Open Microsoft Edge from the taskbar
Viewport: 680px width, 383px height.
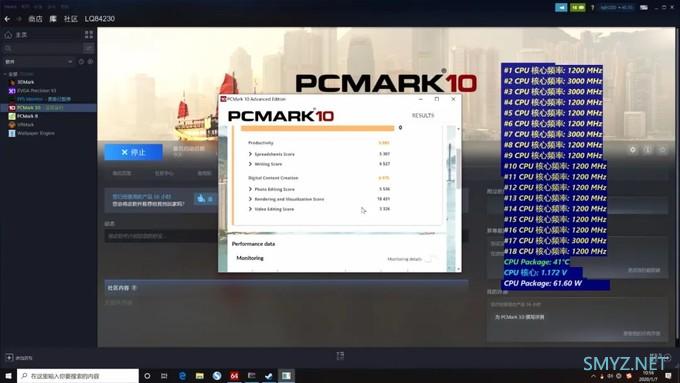tap(182, 376)
